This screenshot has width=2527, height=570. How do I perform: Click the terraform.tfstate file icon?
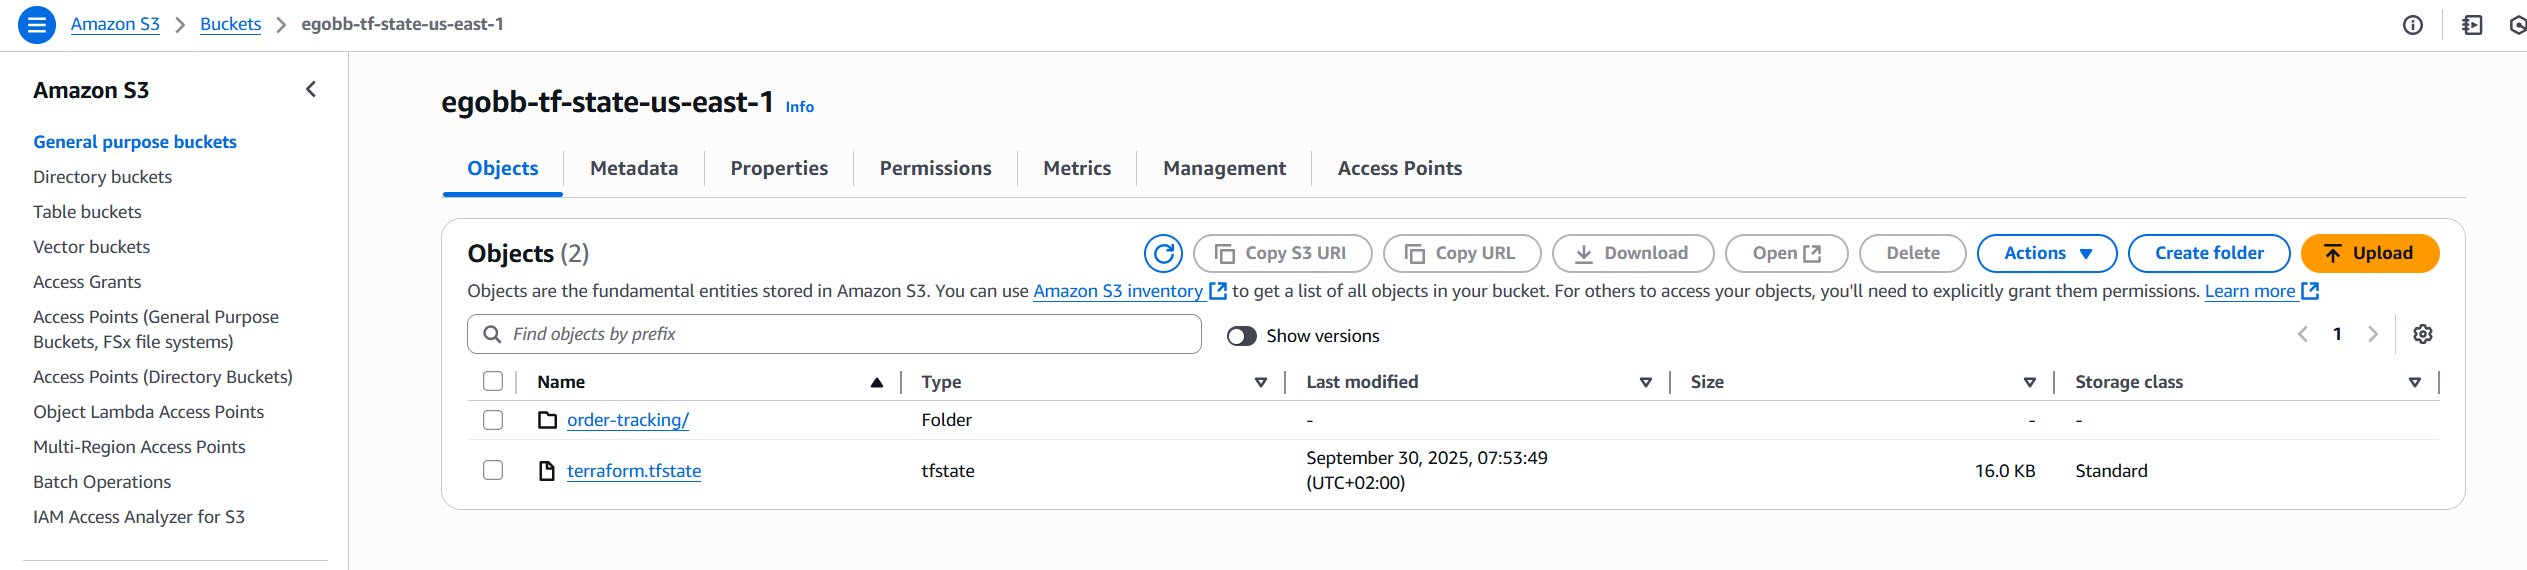click(547, 471)
